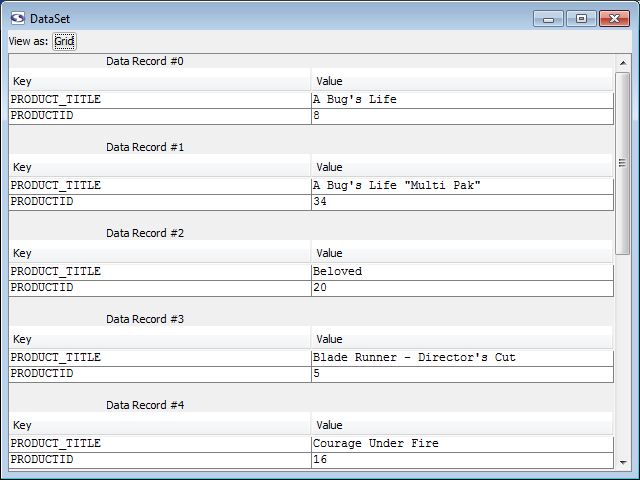Click PRODUCT_TITLE key in Data Record #1
This screenshot has height=480, width=640.
[x=160, y=186]
